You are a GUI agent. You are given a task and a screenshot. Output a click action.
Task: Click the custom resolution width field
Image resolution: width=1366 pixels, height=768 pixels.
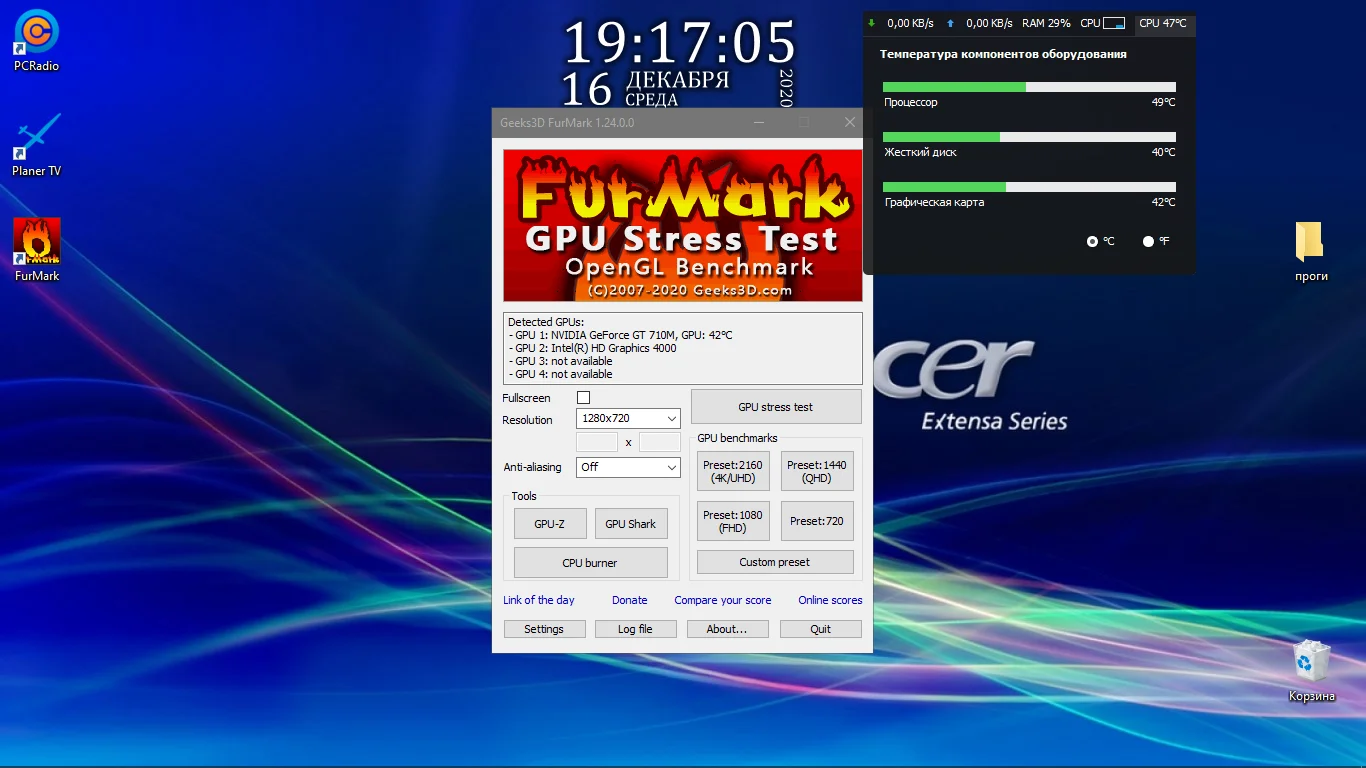click(598, 442)
